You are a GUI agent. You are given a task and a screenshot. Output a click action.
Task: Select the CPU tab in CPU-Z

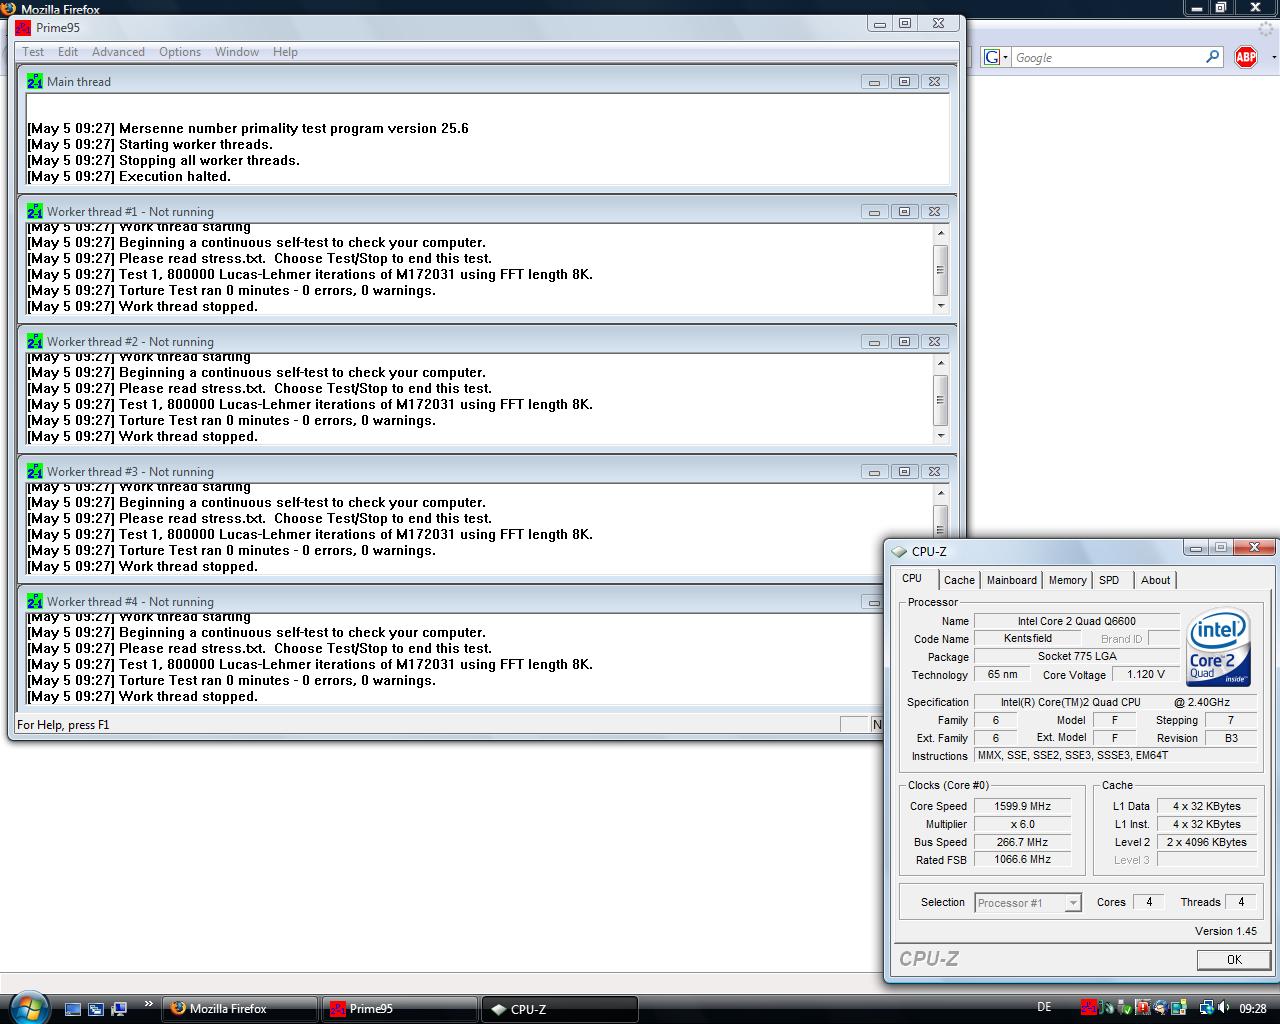(912, 578)
